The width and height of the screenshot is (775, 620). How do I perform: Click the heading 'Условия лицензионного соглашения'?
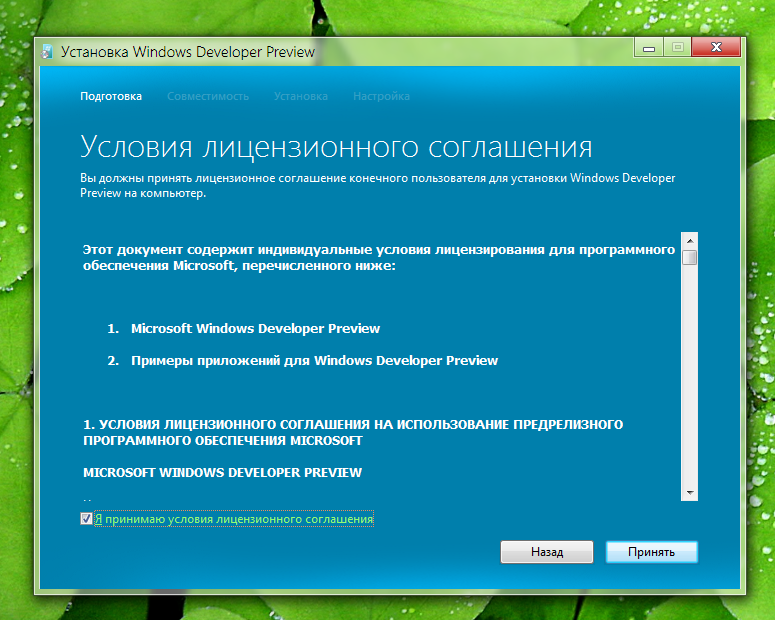click(x=336, y=147)
